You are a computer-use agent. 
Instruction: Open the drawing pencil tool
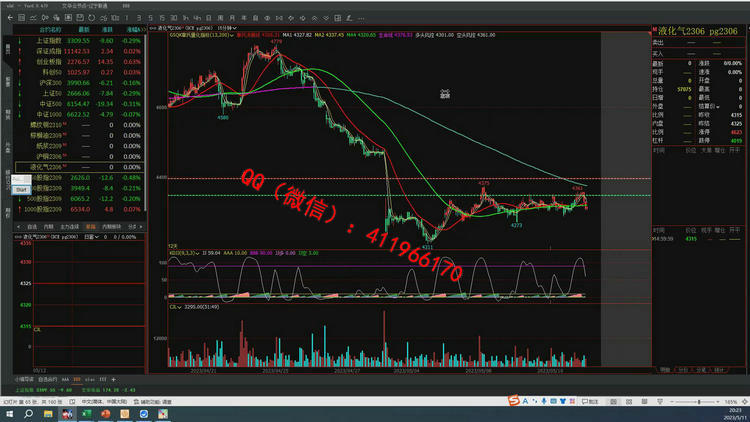coord(349,18)
